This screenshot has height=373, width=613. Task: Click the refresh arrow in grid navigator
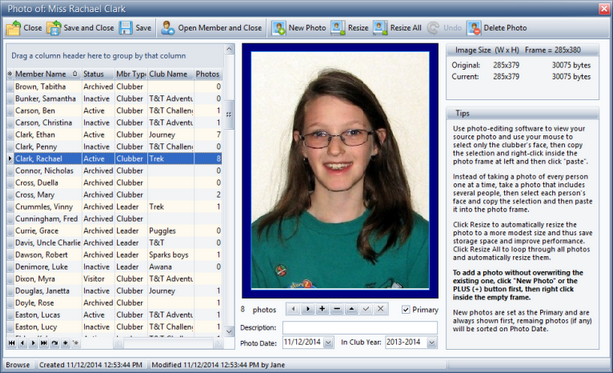[55, 343]
